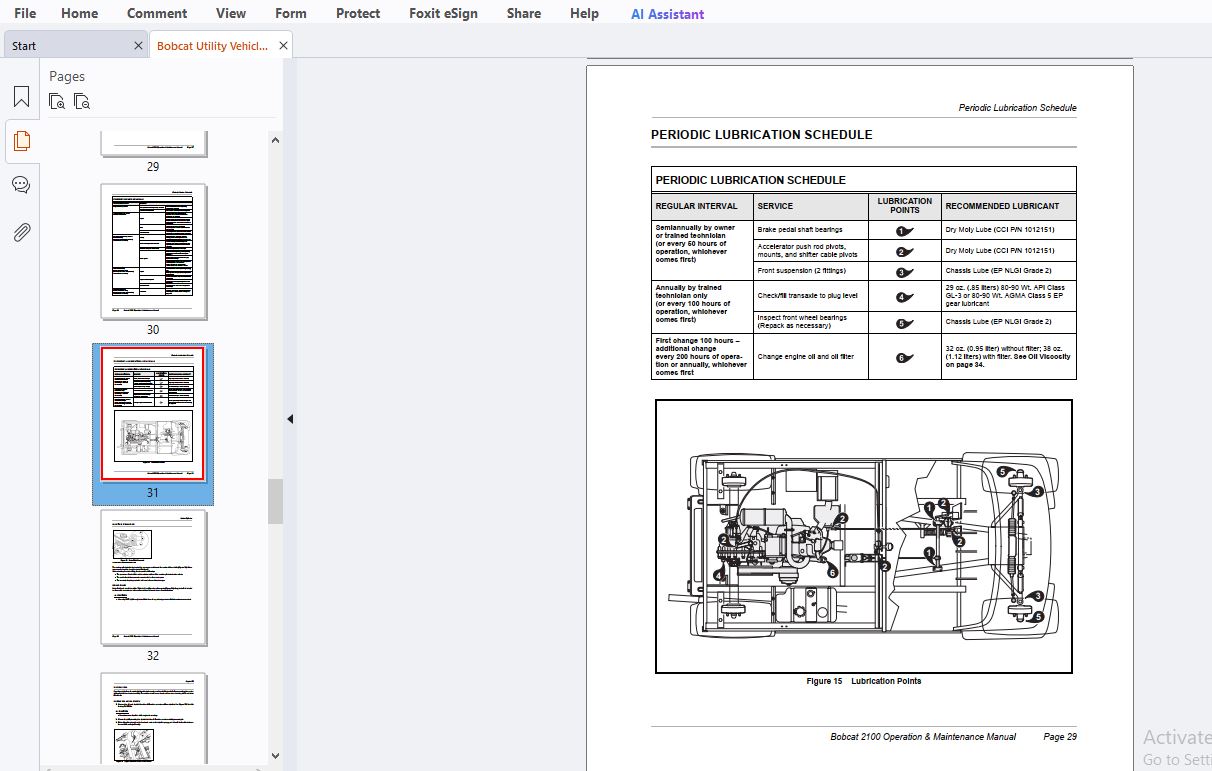The image size is (1212, 771).
Task: Open the Home ribbon tab
Action: coord(80,13)
